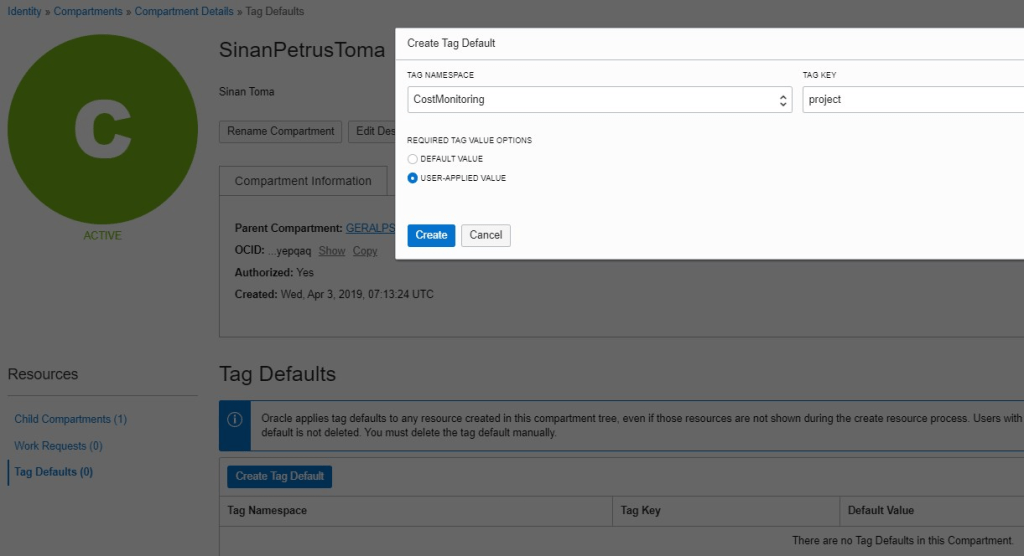Click the Create Tag Default button
1024x556 pixels.
279,476
